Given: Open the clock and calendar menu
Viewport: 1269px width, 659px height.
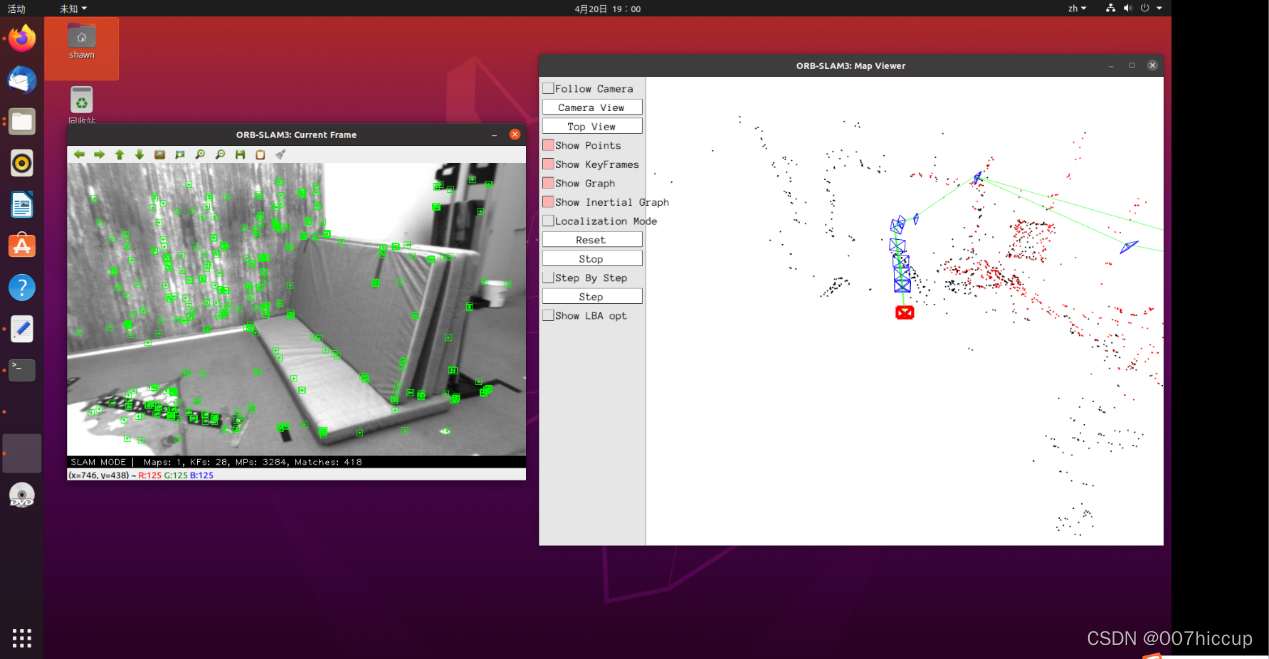Looking at the screenshot, I should point(608,8).
